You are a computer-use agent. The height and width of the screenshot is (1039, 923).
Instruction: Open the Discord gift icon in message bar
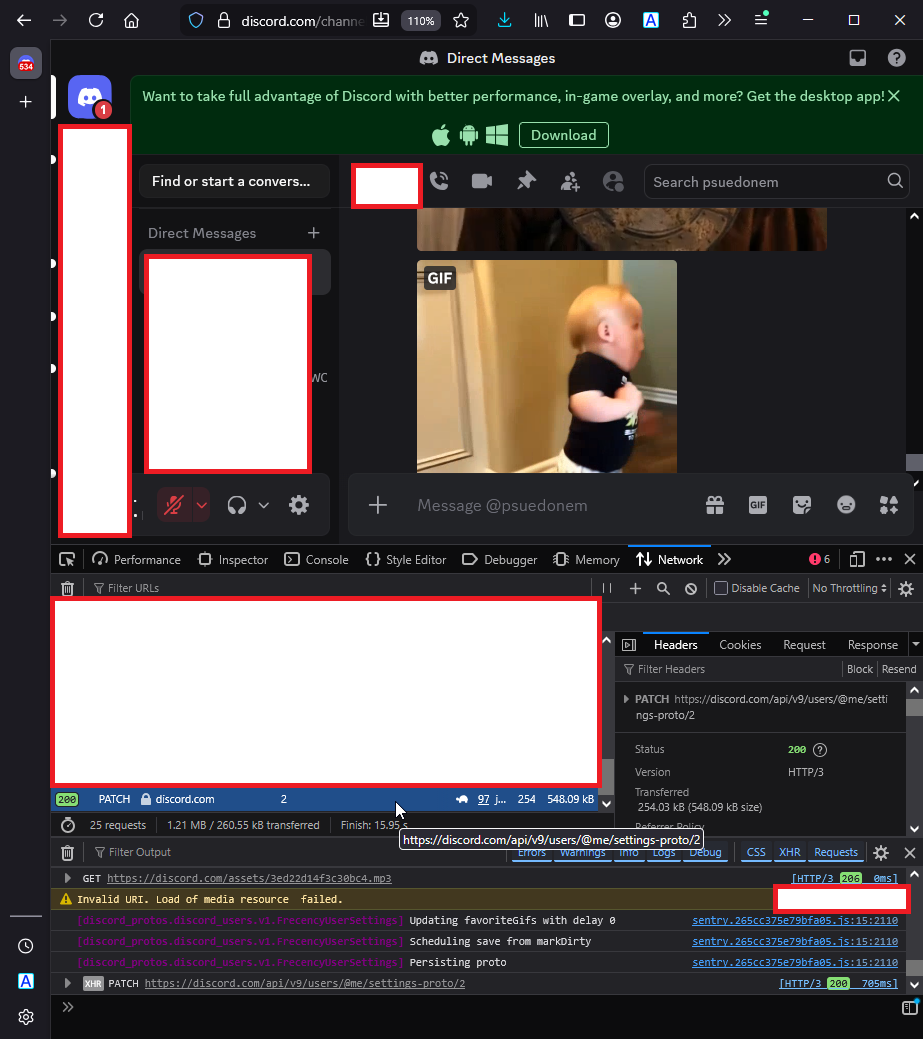tap(714, 505)
